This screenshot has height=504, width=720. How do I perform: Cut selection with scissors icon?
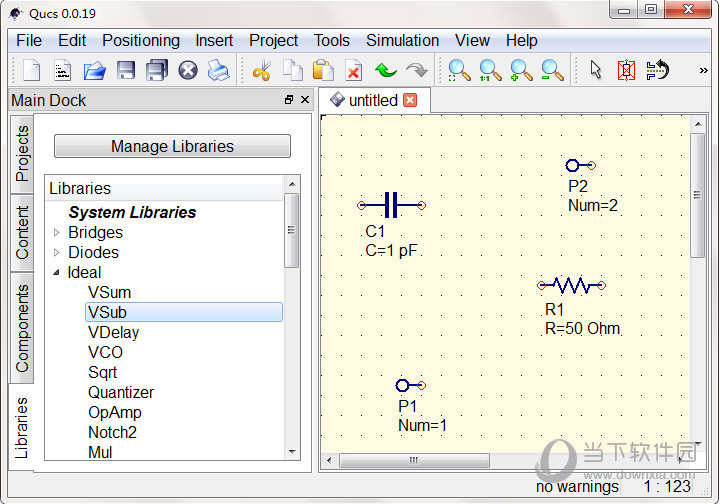[x=262, y=71]
